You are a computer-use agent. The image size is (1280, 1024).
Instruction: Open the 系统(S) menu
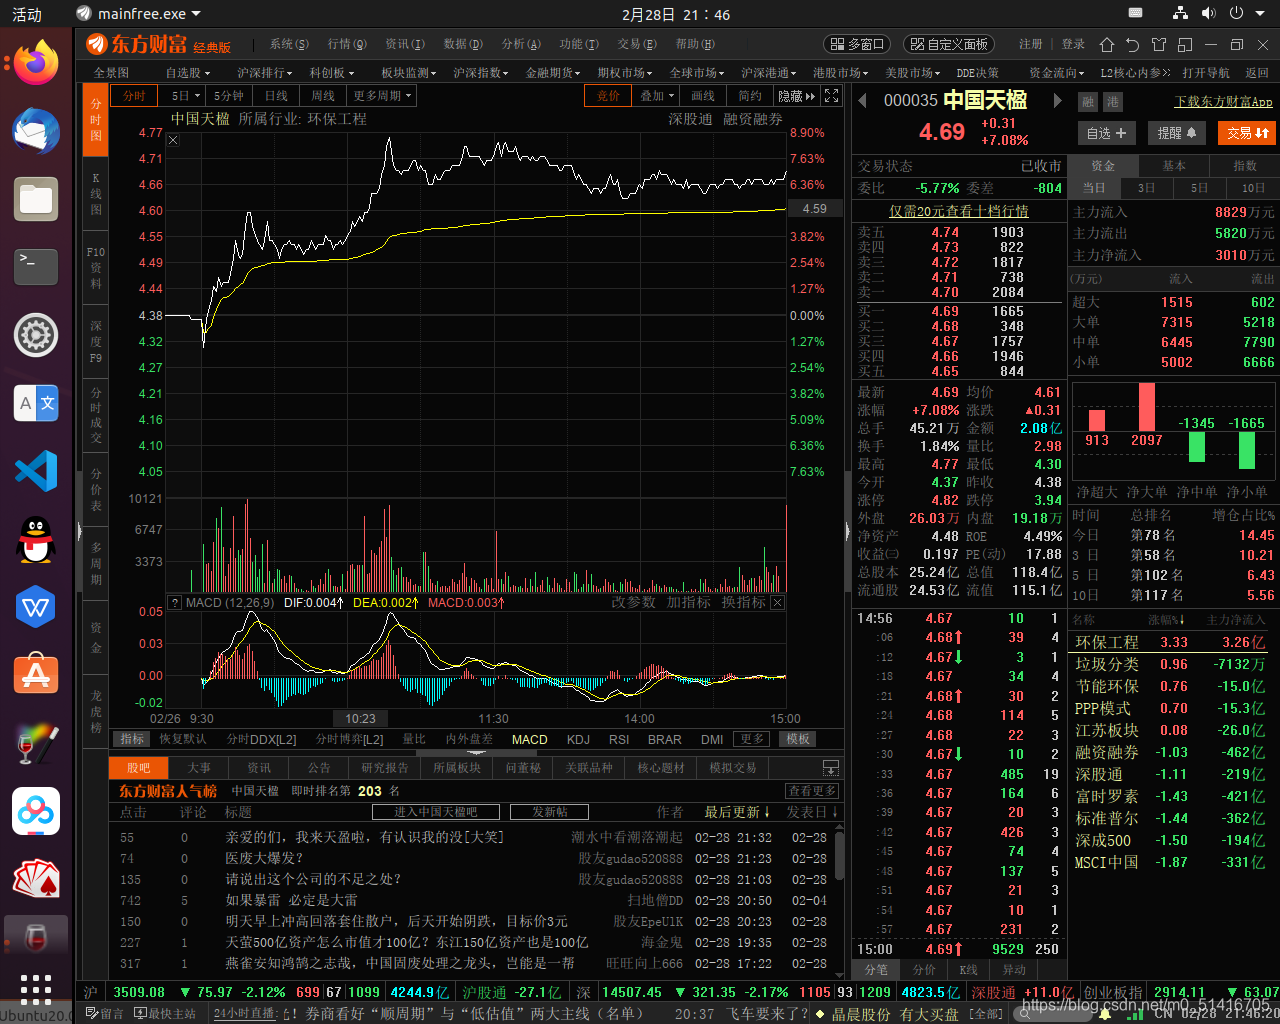[x=289, y=44]
